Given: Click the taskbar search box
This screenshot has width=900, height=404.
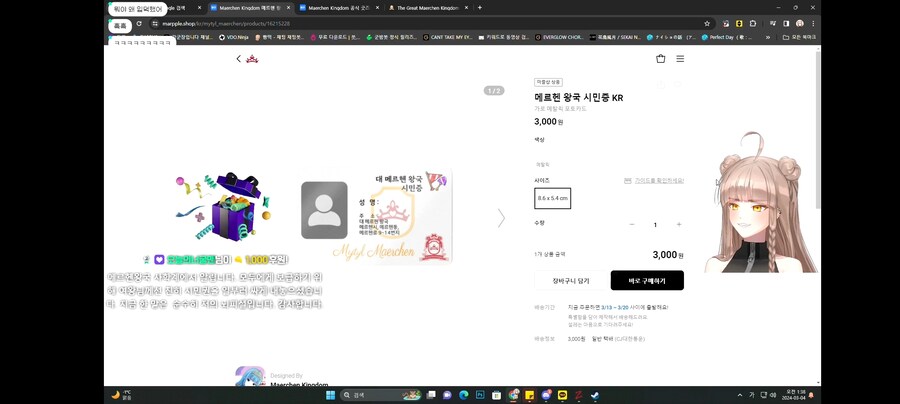Looking at the screenshot, I should click(381, 395).
